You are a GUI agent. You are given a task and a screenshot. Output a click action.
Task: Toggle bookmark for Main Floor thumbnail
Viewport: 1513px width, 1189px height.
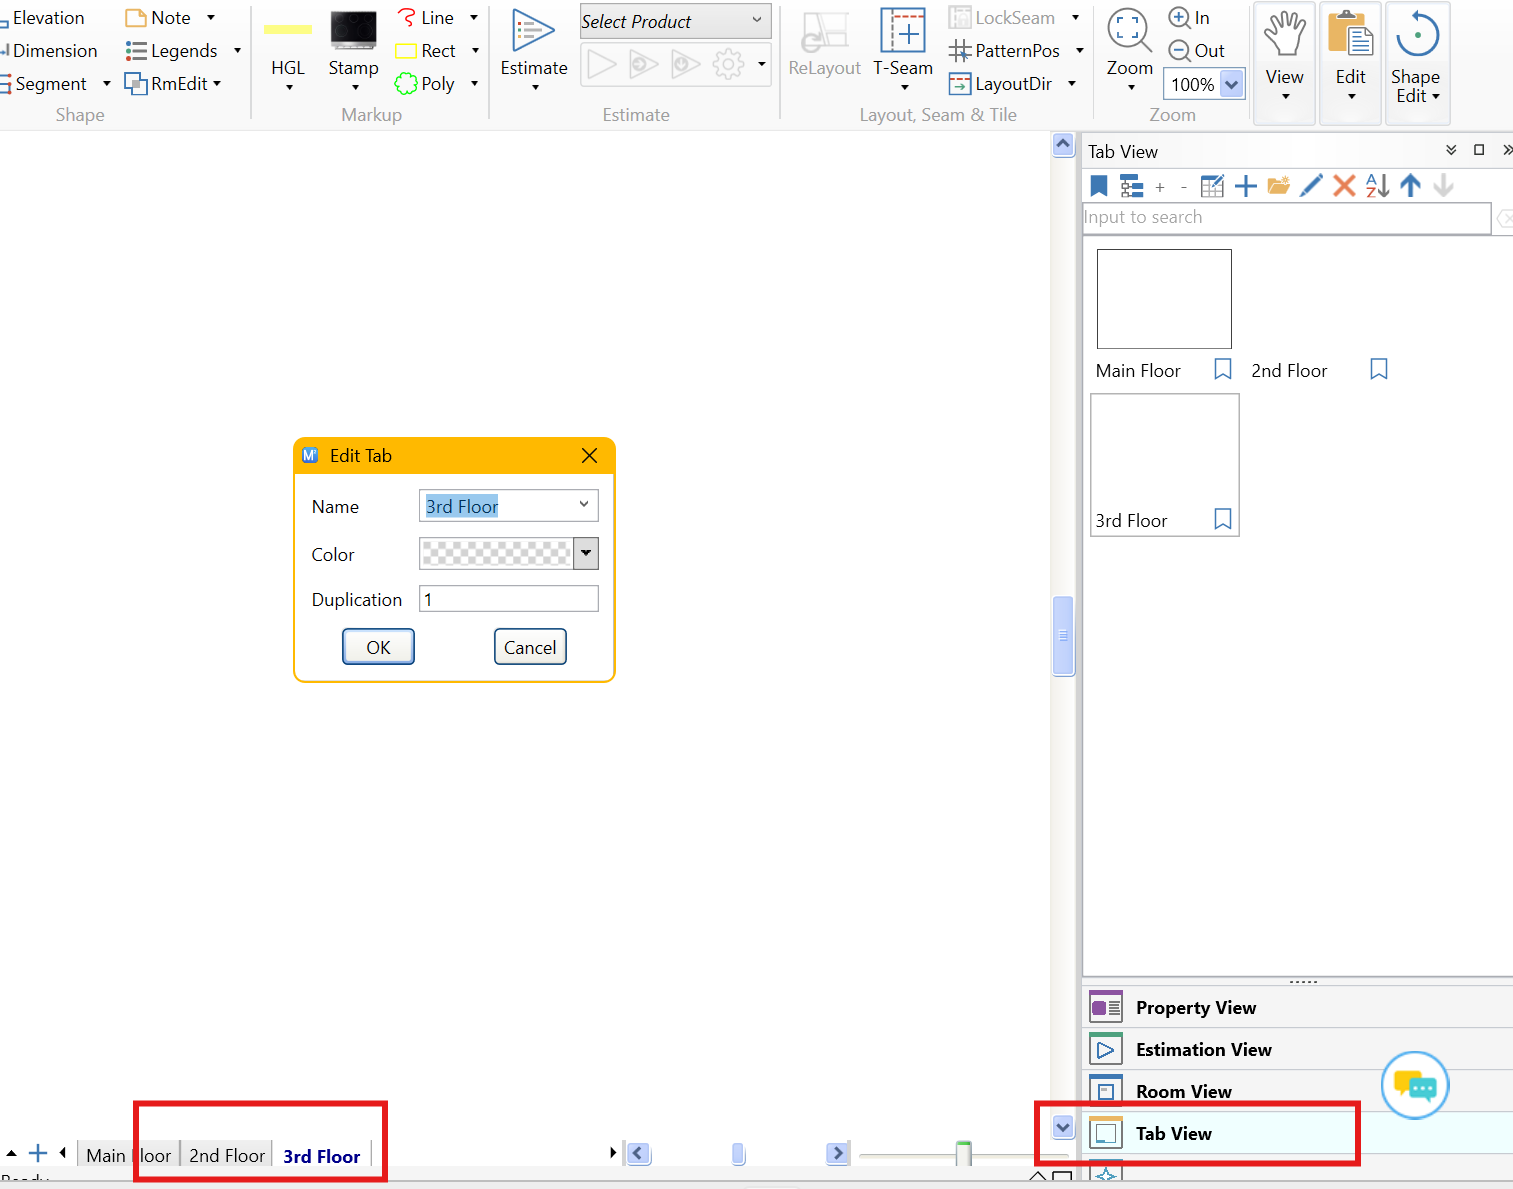click(1222, 369)
